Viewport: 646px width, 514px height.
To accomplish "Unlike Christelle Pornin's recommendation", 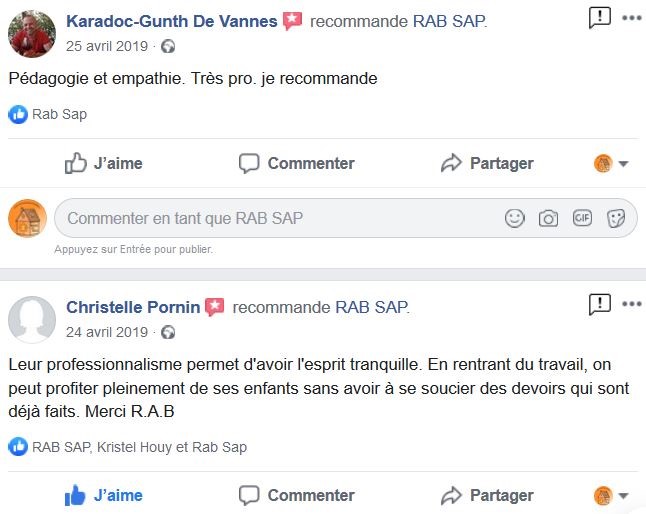I will 104,495.
